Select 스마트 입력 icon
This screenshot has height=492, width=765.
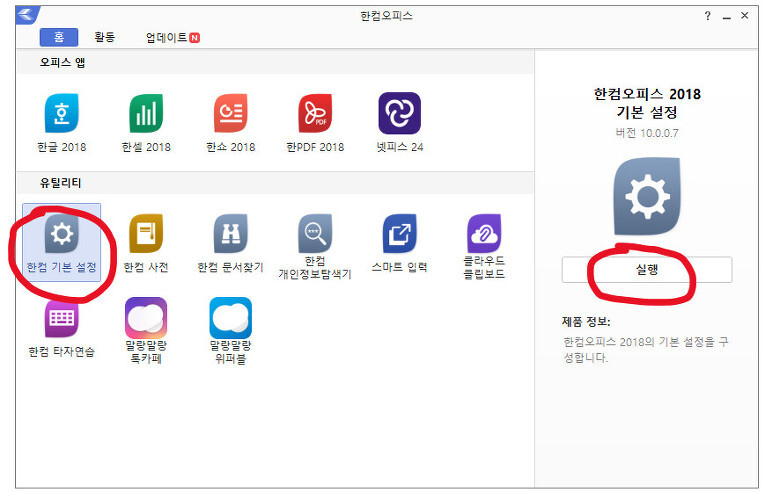400,233
